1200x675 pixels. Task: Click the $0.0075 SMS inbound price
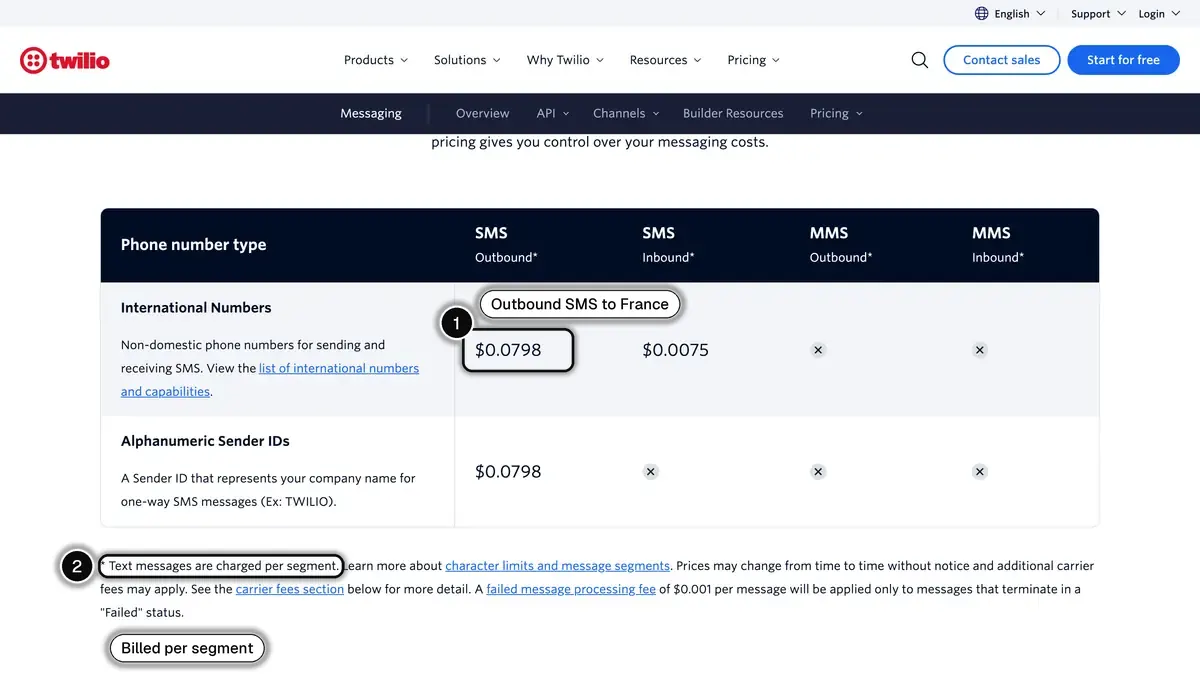click(x=675, y=350)
